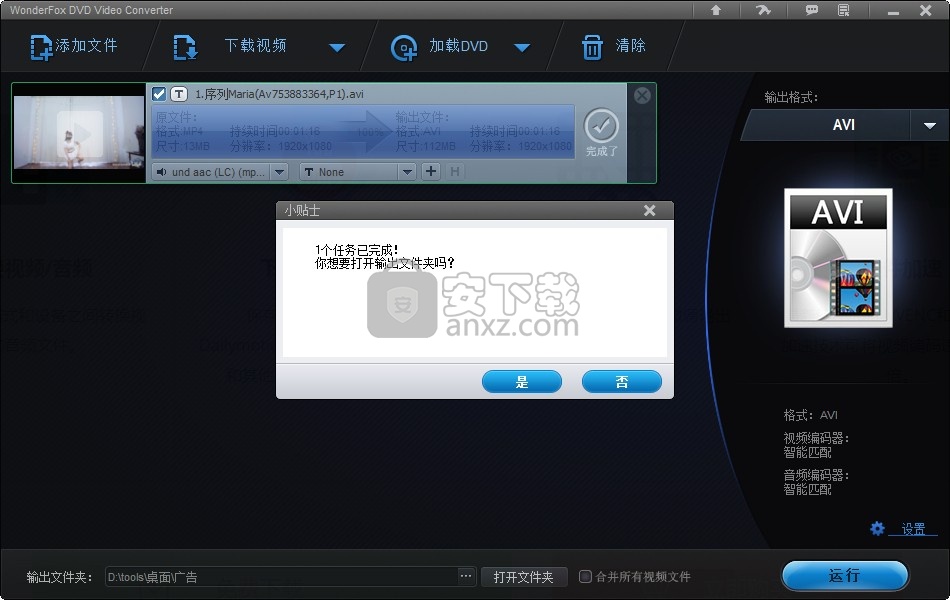Remove the file with the X circle icon

click(642, 95)
